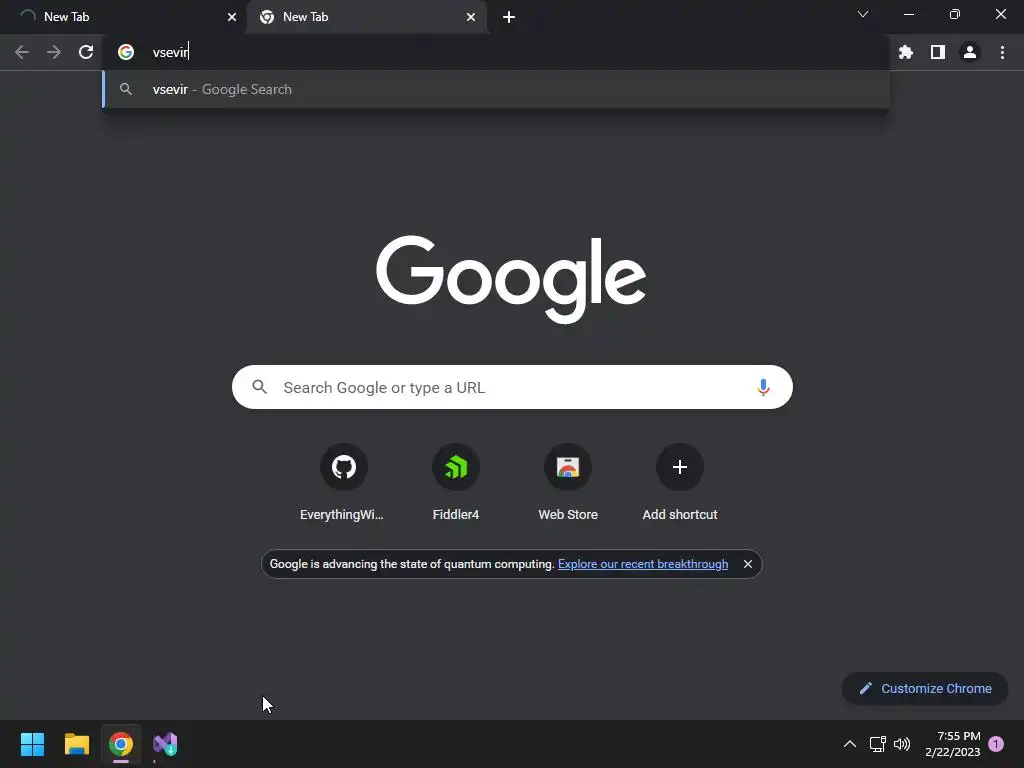
Task: Open Visual Studio Installer from taskbar
Action: point(165,744)
